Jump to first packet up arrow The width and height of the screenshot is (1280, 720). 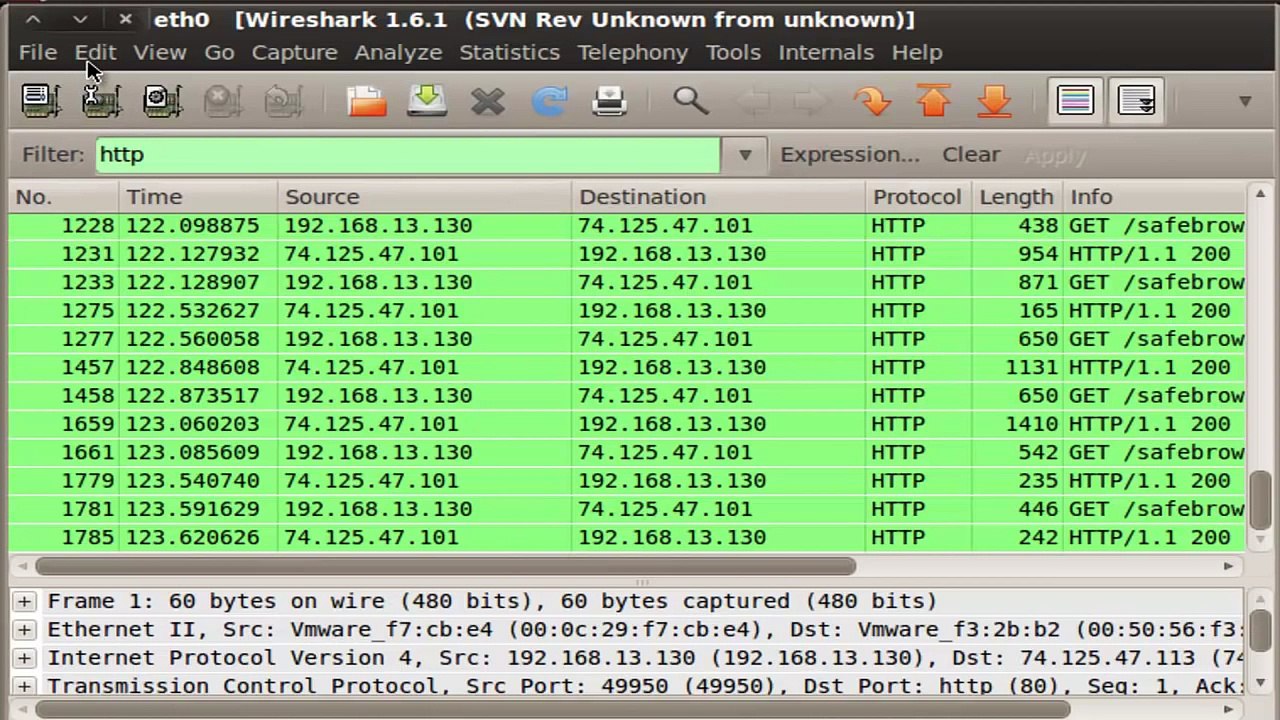[934, 100]
